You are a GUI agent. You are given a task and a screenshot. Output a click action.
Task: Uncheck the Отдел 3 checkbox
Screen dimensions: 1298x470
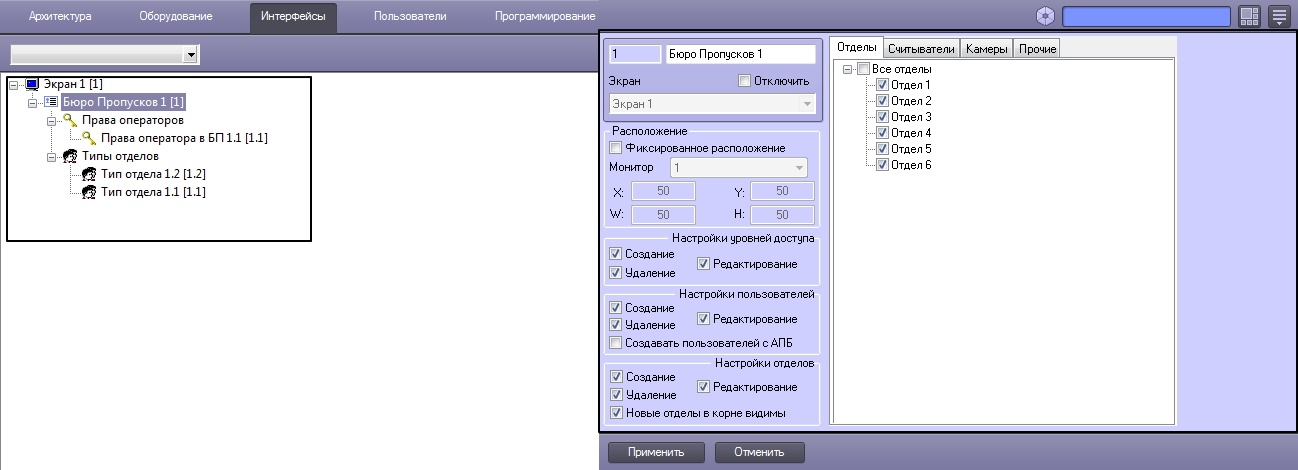pyautogui.click(x=882, y=117)
